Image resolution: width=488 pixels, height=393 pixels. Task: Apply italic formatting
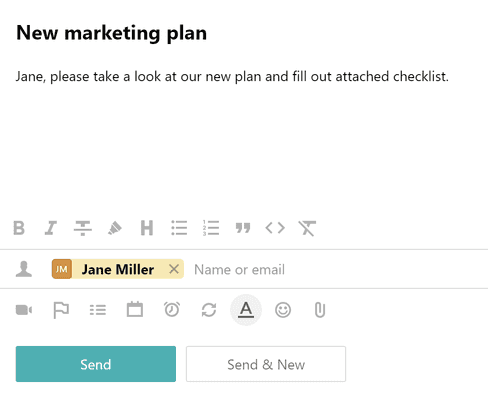(50, 228)
